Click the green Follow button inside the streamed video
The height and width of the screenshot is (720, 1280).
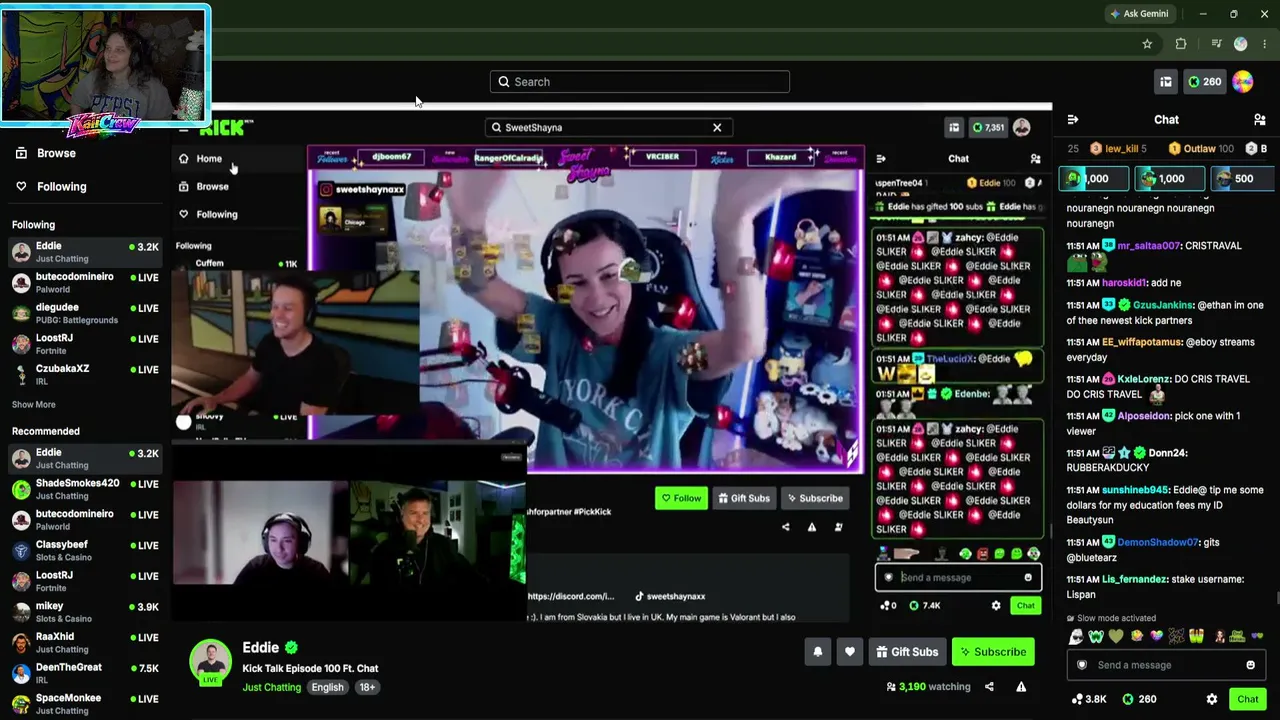click(x=681, y=498)
